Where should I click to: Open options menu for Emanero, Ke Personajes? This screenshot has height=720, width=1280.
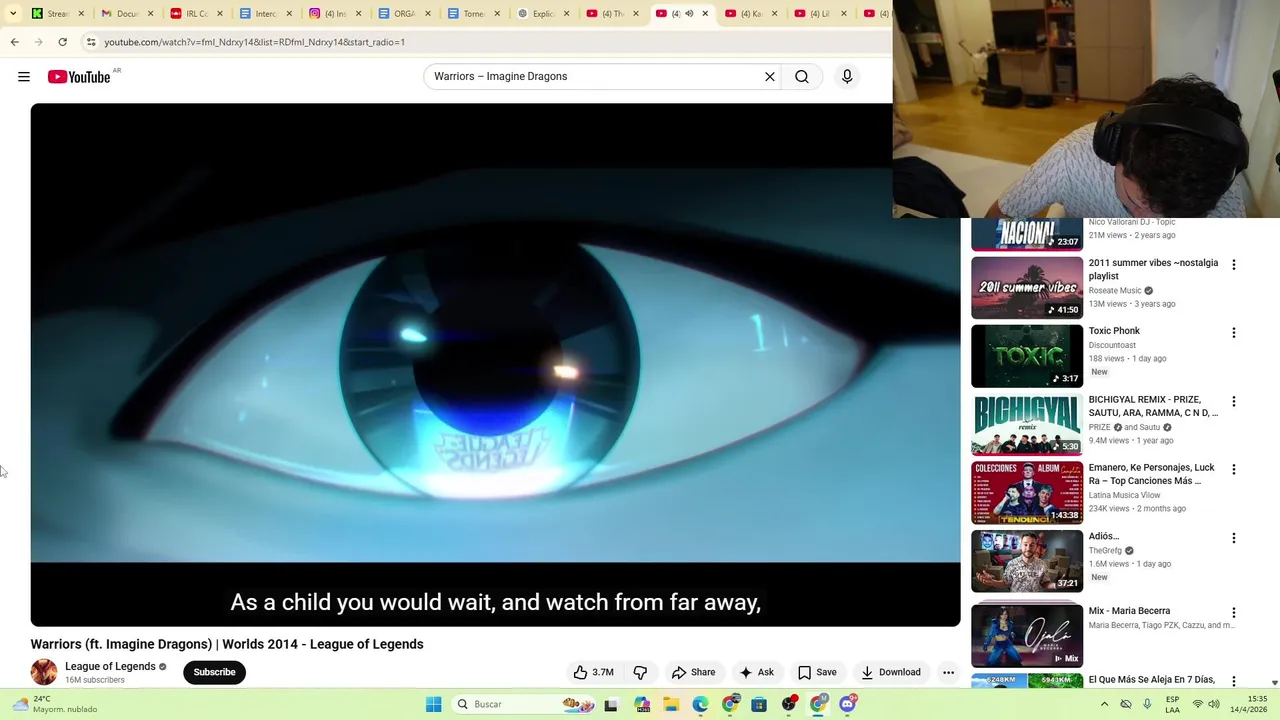[1234, 470]
